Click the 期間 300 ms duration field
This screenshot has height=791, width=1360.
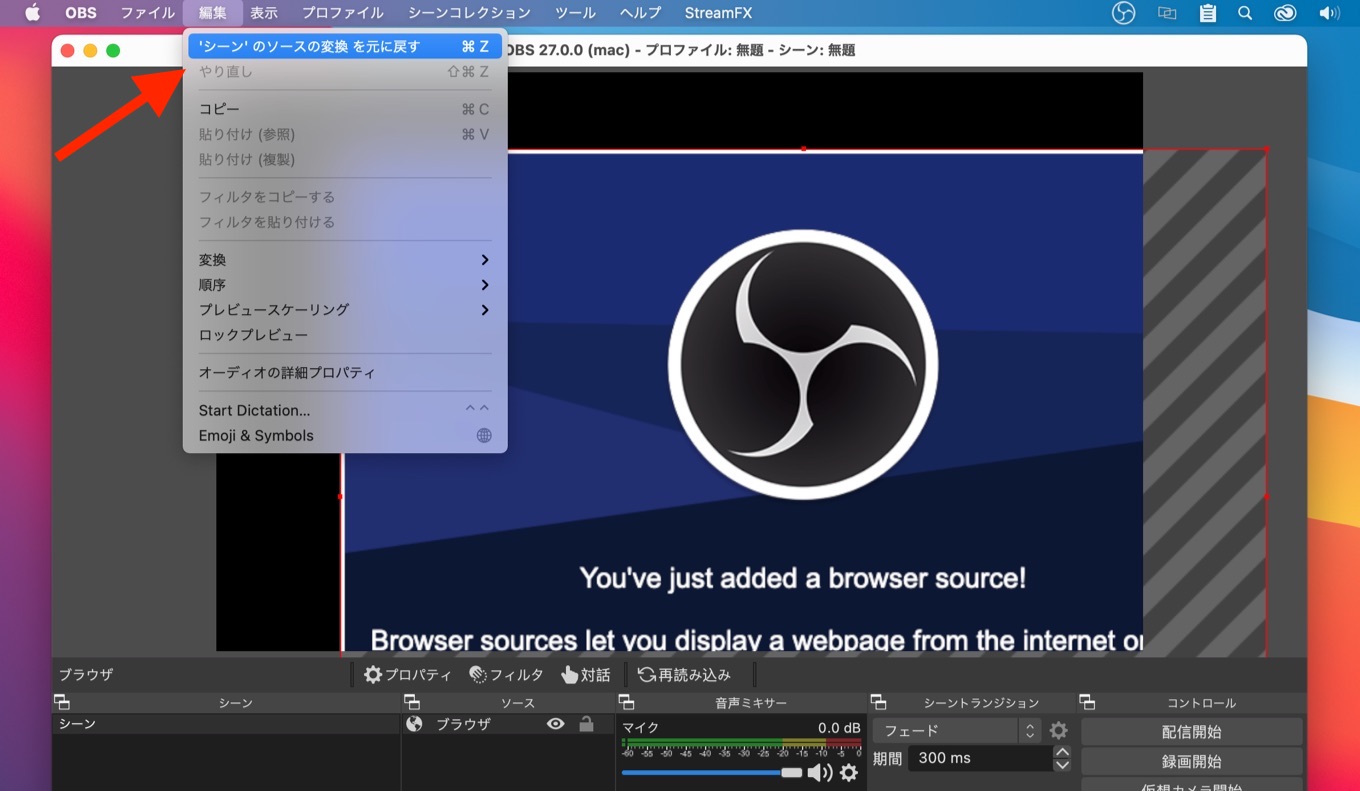pos(979,758)
